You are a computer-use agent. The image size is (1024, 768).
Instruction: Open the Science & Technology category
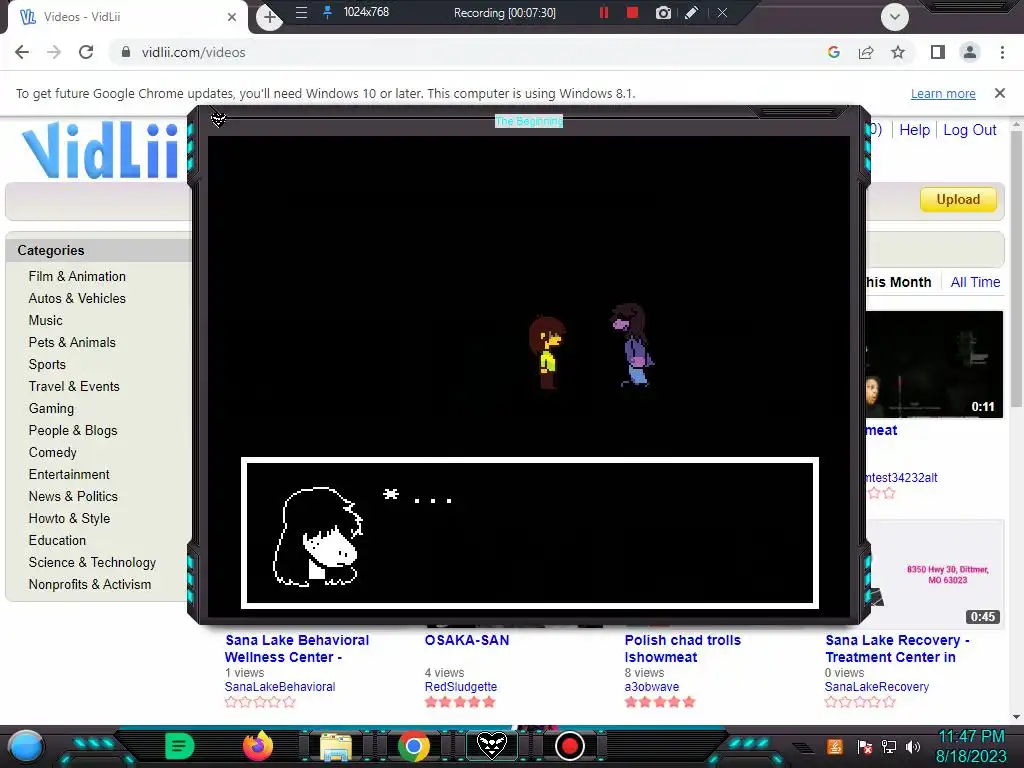(x=92, y=563)
